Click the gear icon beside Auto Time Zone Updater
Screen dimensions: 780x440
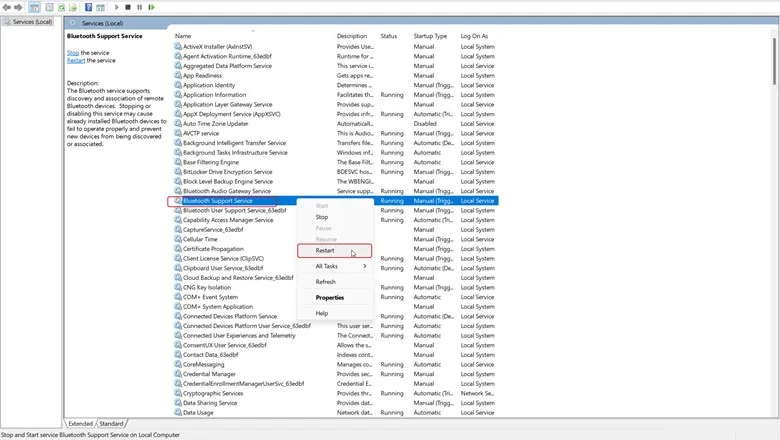point(178,123)
